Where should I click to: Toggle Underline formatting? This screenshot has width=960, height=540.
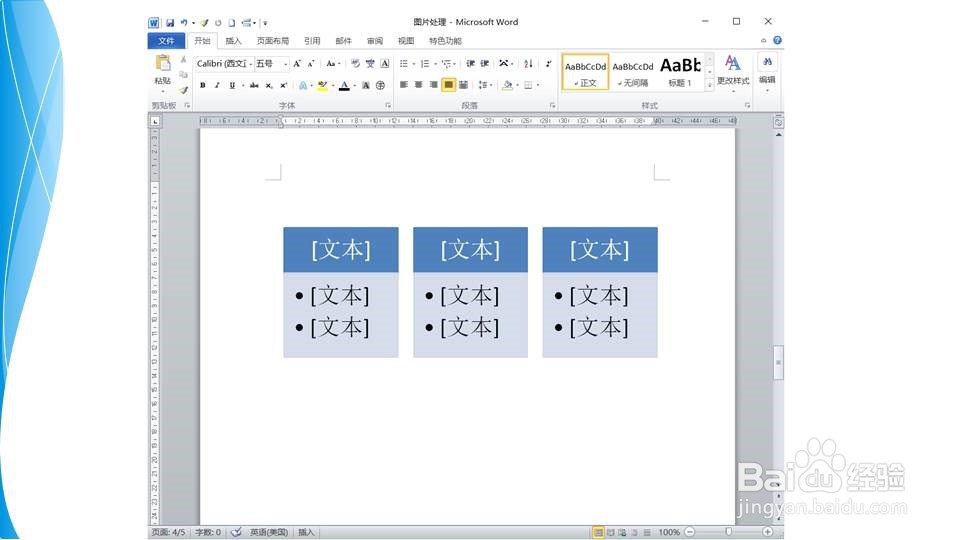[x=231, y=86]
